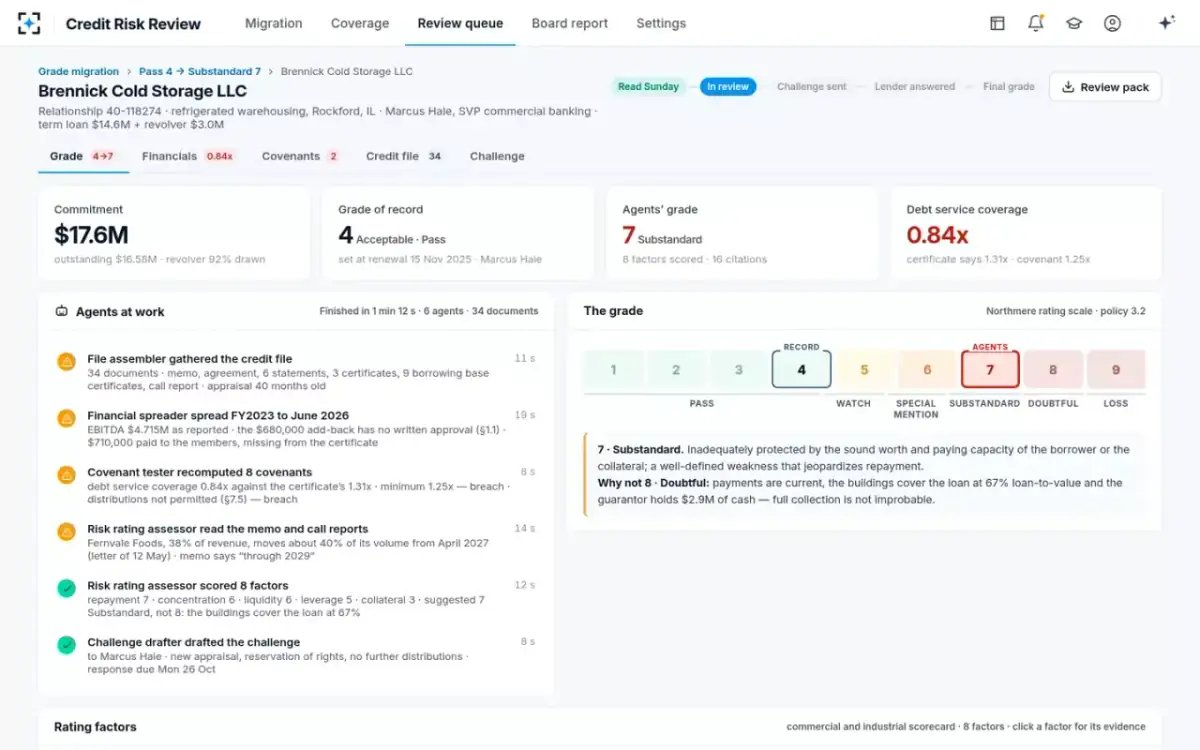Click the Northmere rating scale · policy 3.2 text

click(x=1066, y=311)
